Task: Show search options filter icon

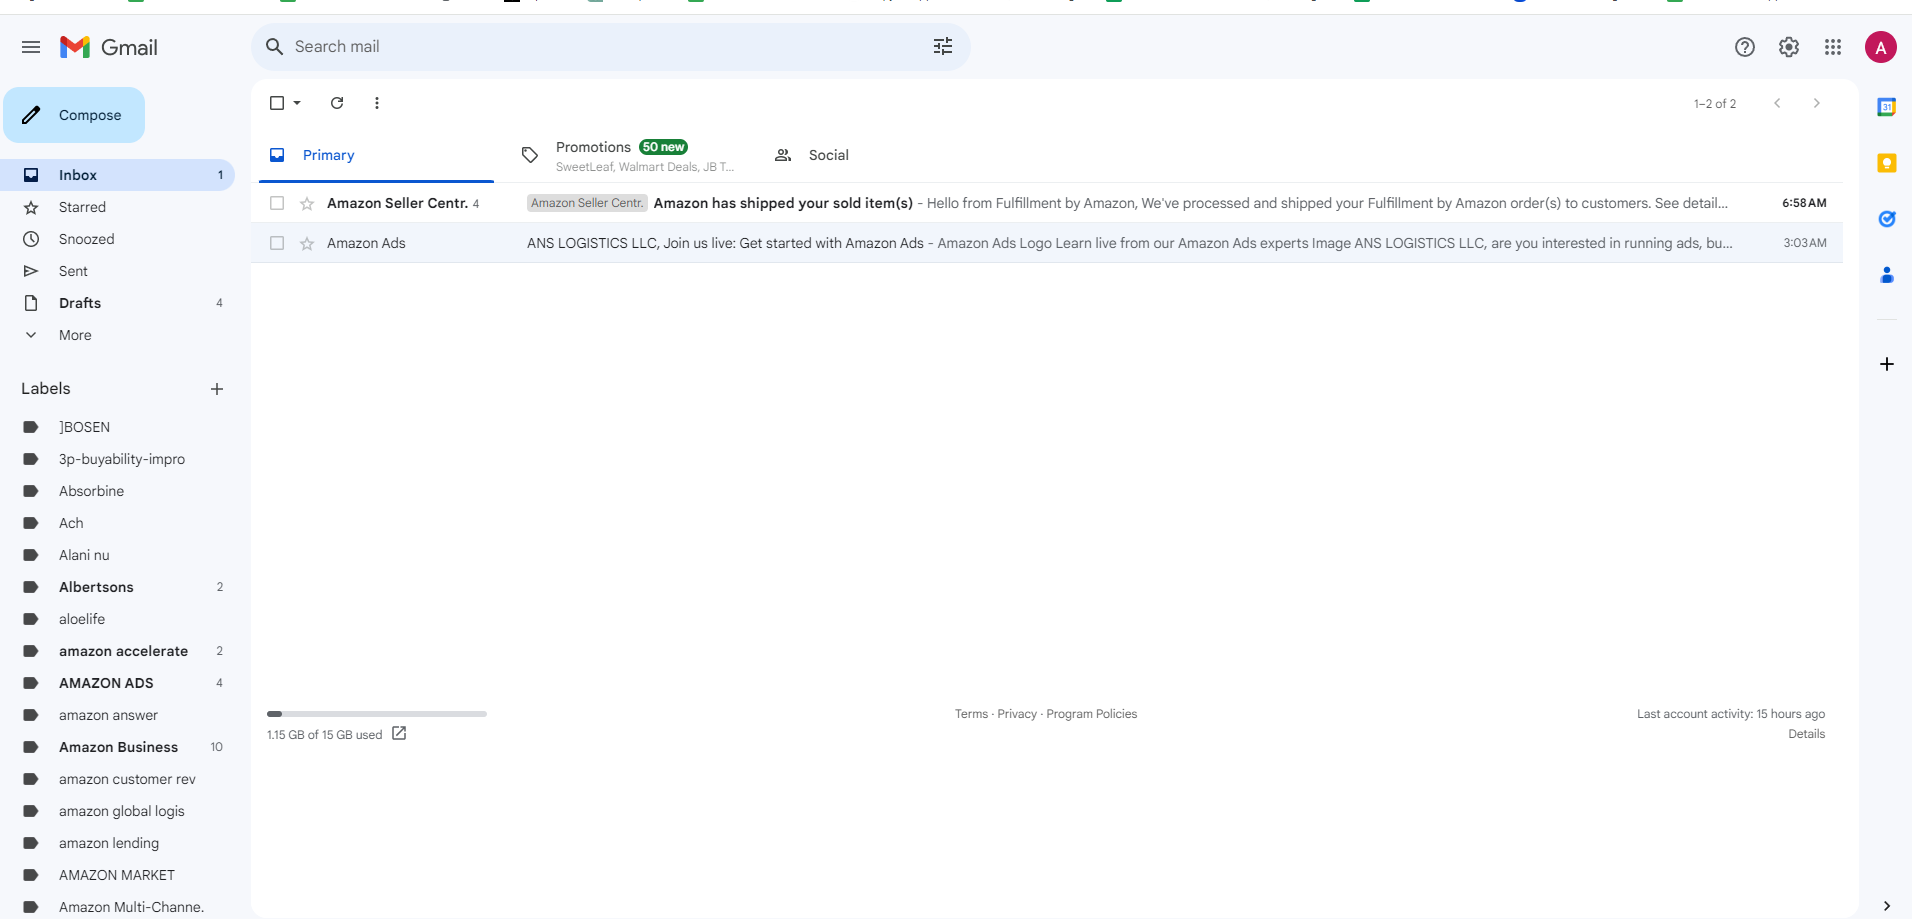Action: 943,46
